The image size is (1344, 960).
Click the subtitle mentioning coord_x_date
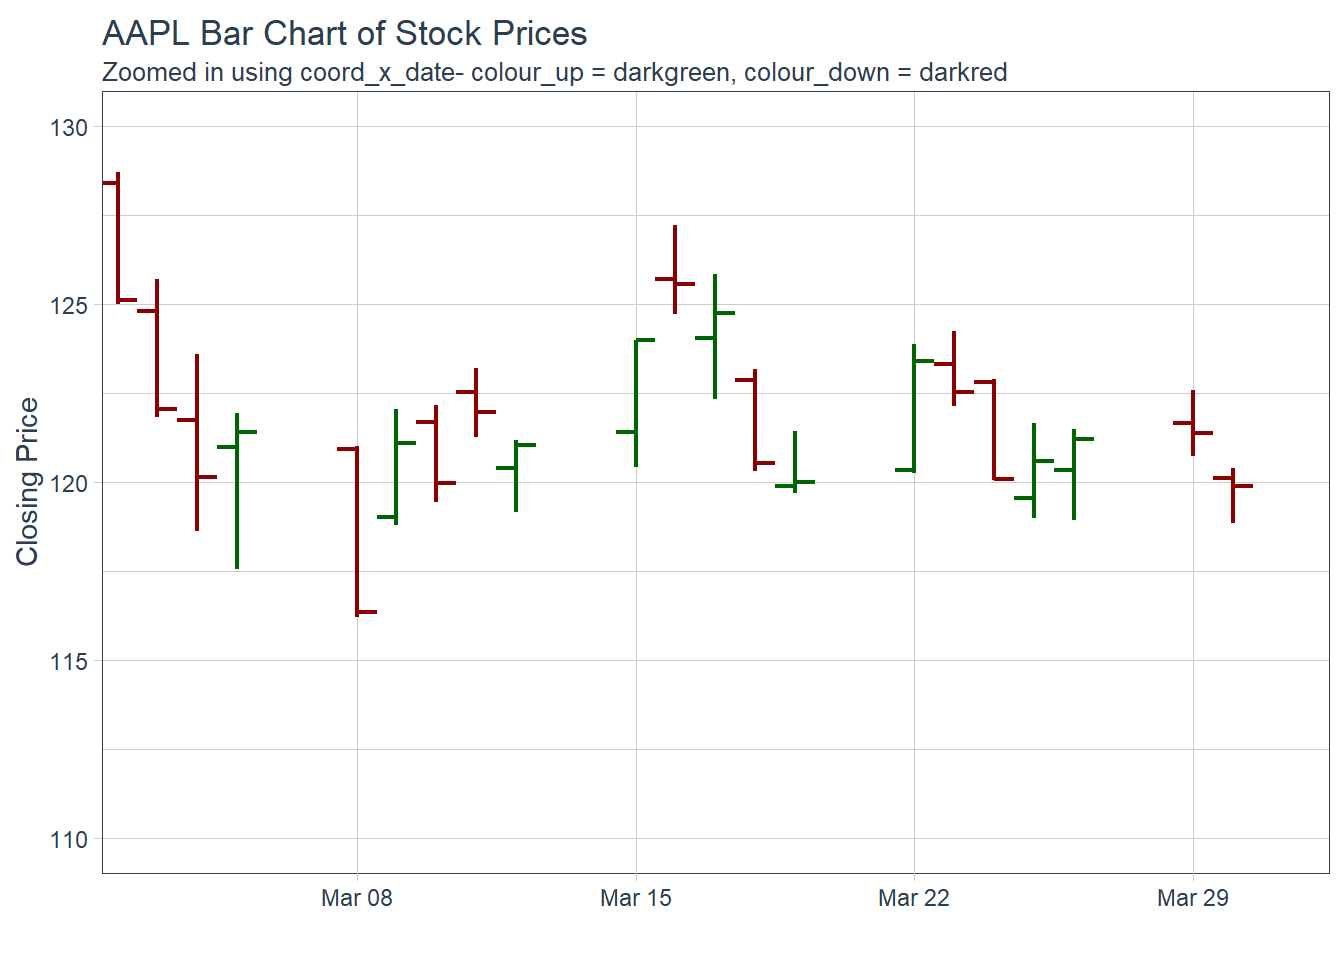point(554,73)
